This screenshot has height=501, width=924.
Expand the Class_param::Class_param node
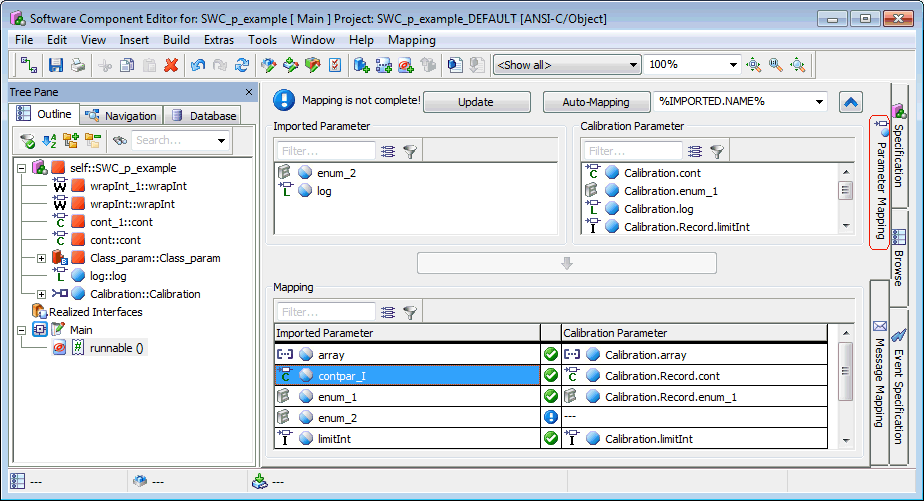41,258
